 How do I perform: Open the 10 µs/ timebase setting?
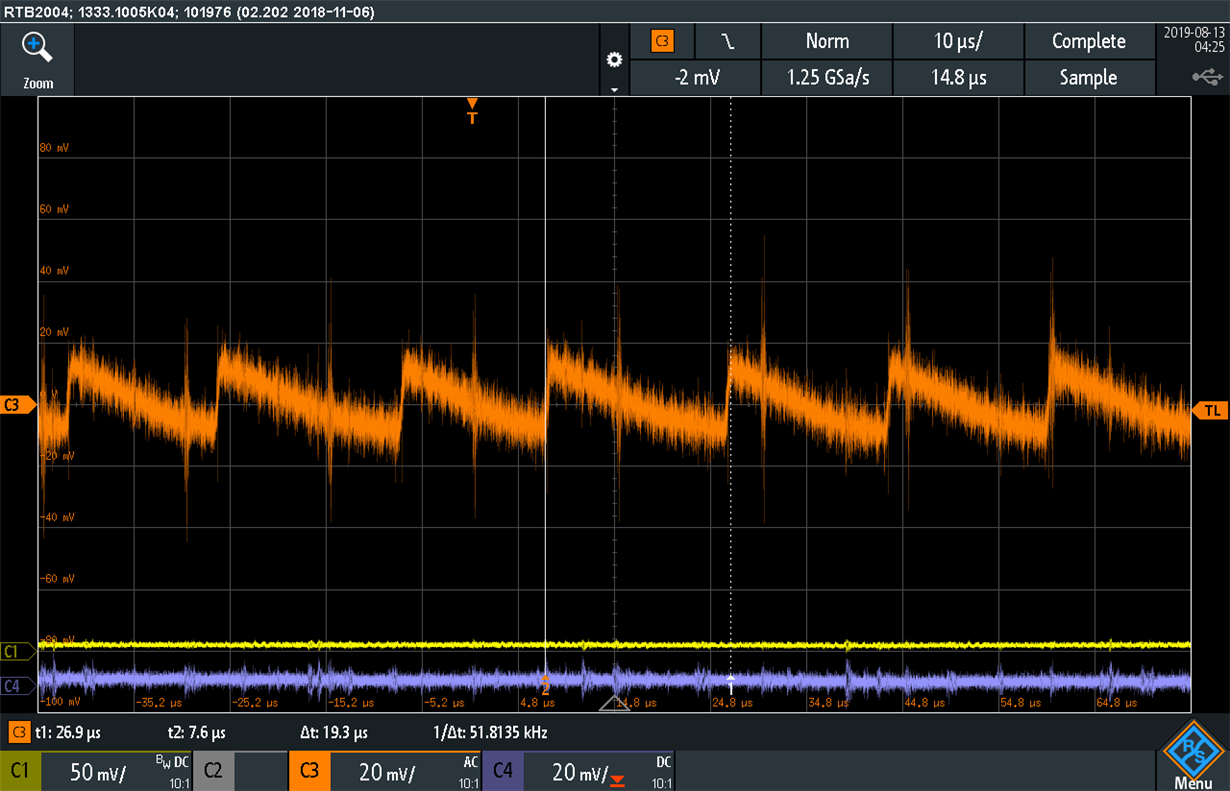[958, 42]
